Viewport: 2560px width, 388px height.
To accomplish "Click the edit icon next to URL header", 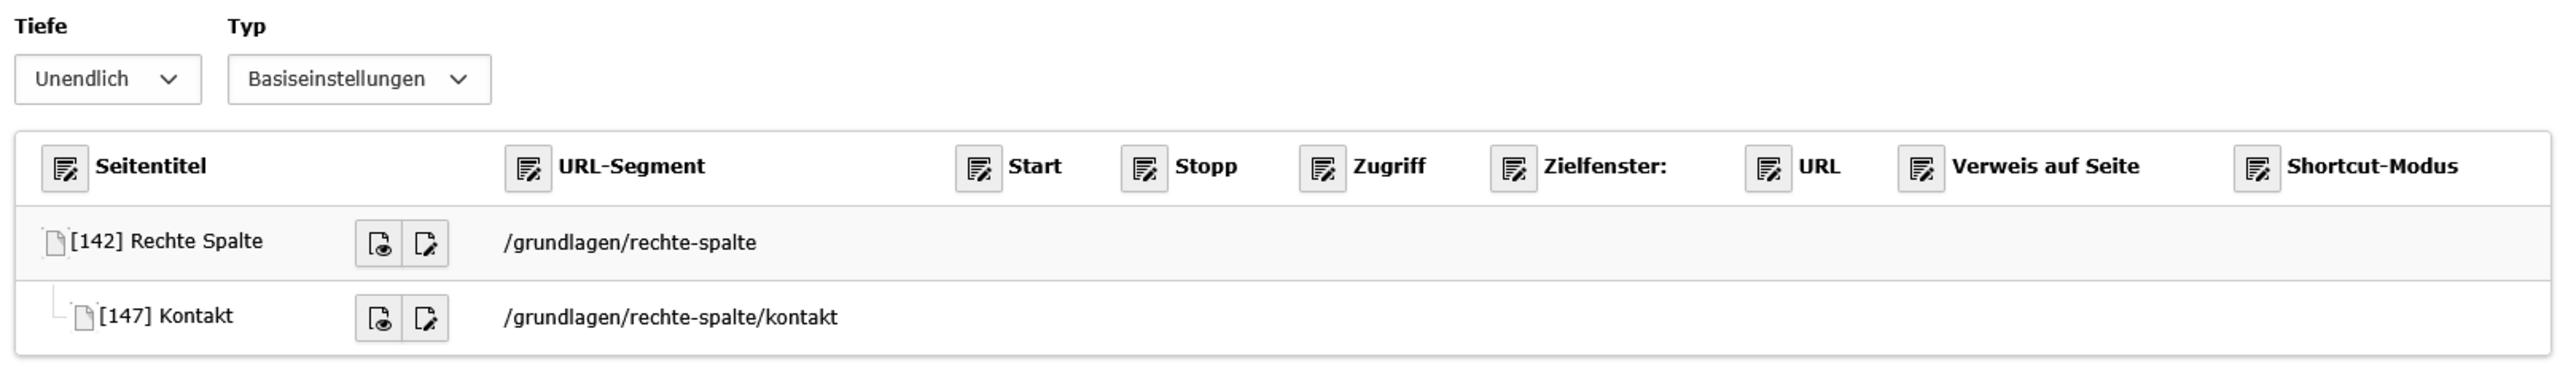I will coord(1769,168).
